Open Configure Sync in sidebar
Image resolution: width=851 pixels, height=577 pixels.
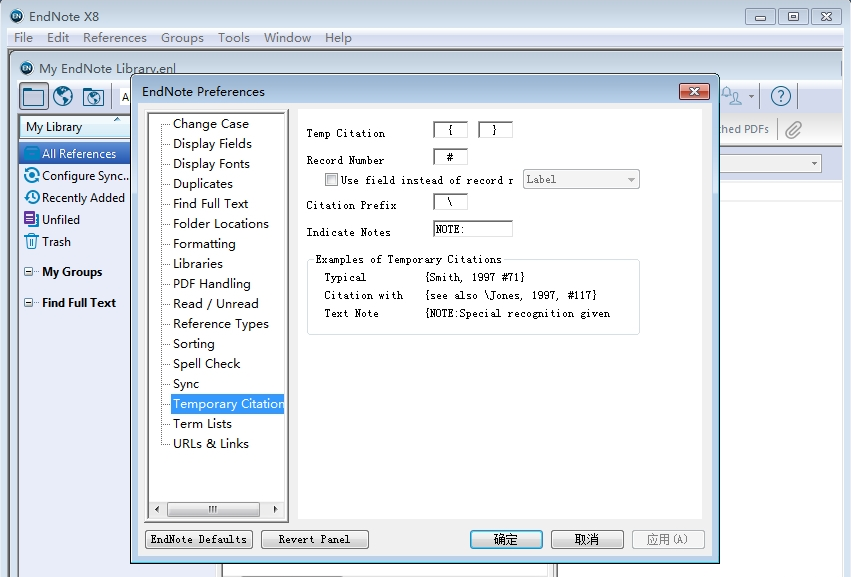click(x=76, y=176)
